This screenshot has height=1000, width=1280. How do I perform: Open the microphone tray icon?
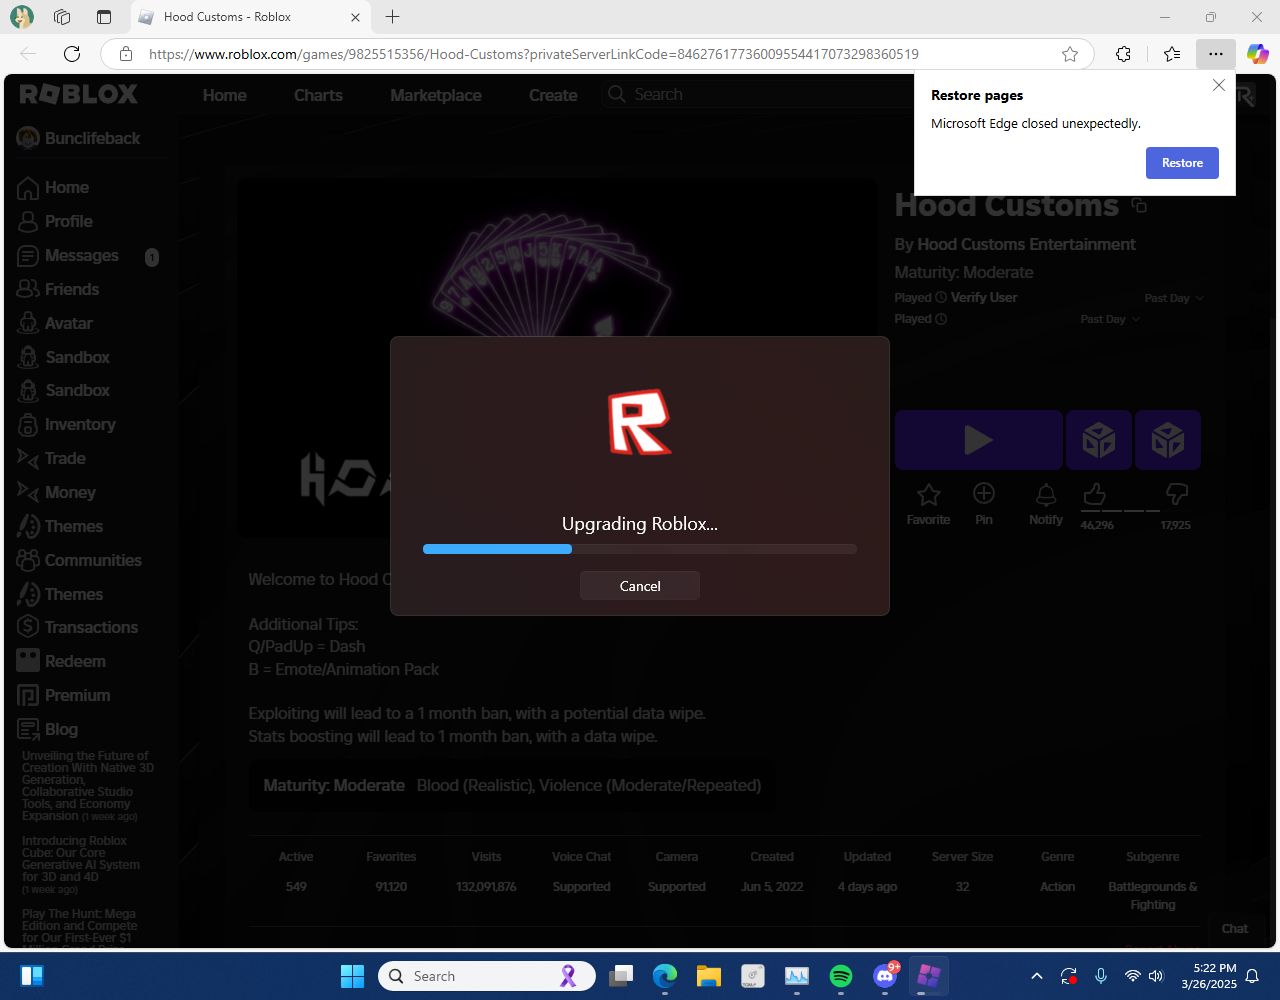(1101, 976)
